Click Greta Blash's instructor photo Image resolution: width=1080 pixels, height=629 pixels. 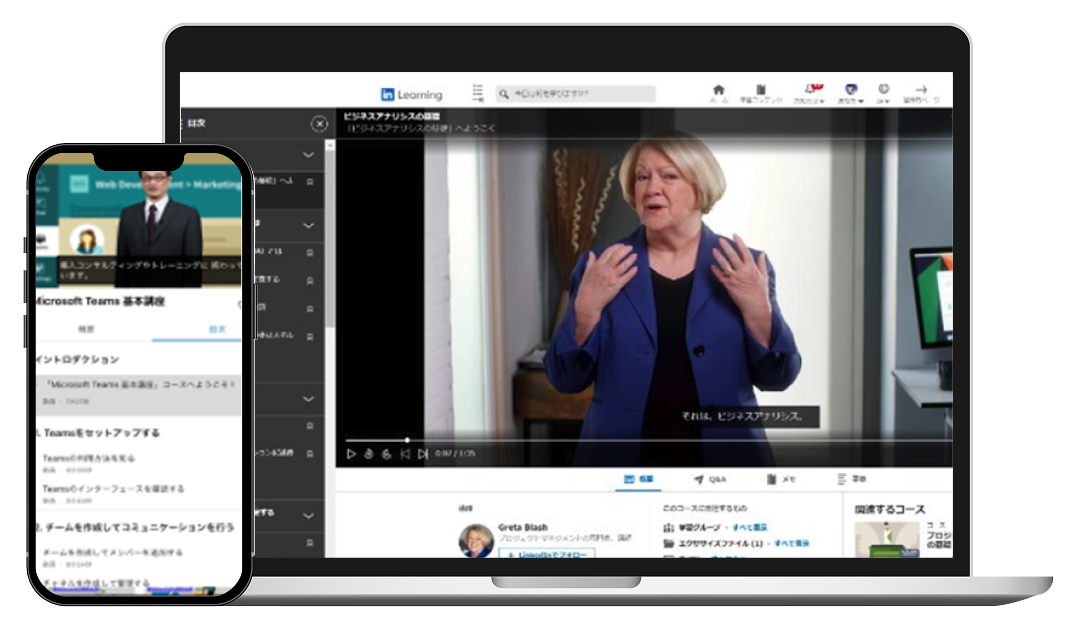476,541
